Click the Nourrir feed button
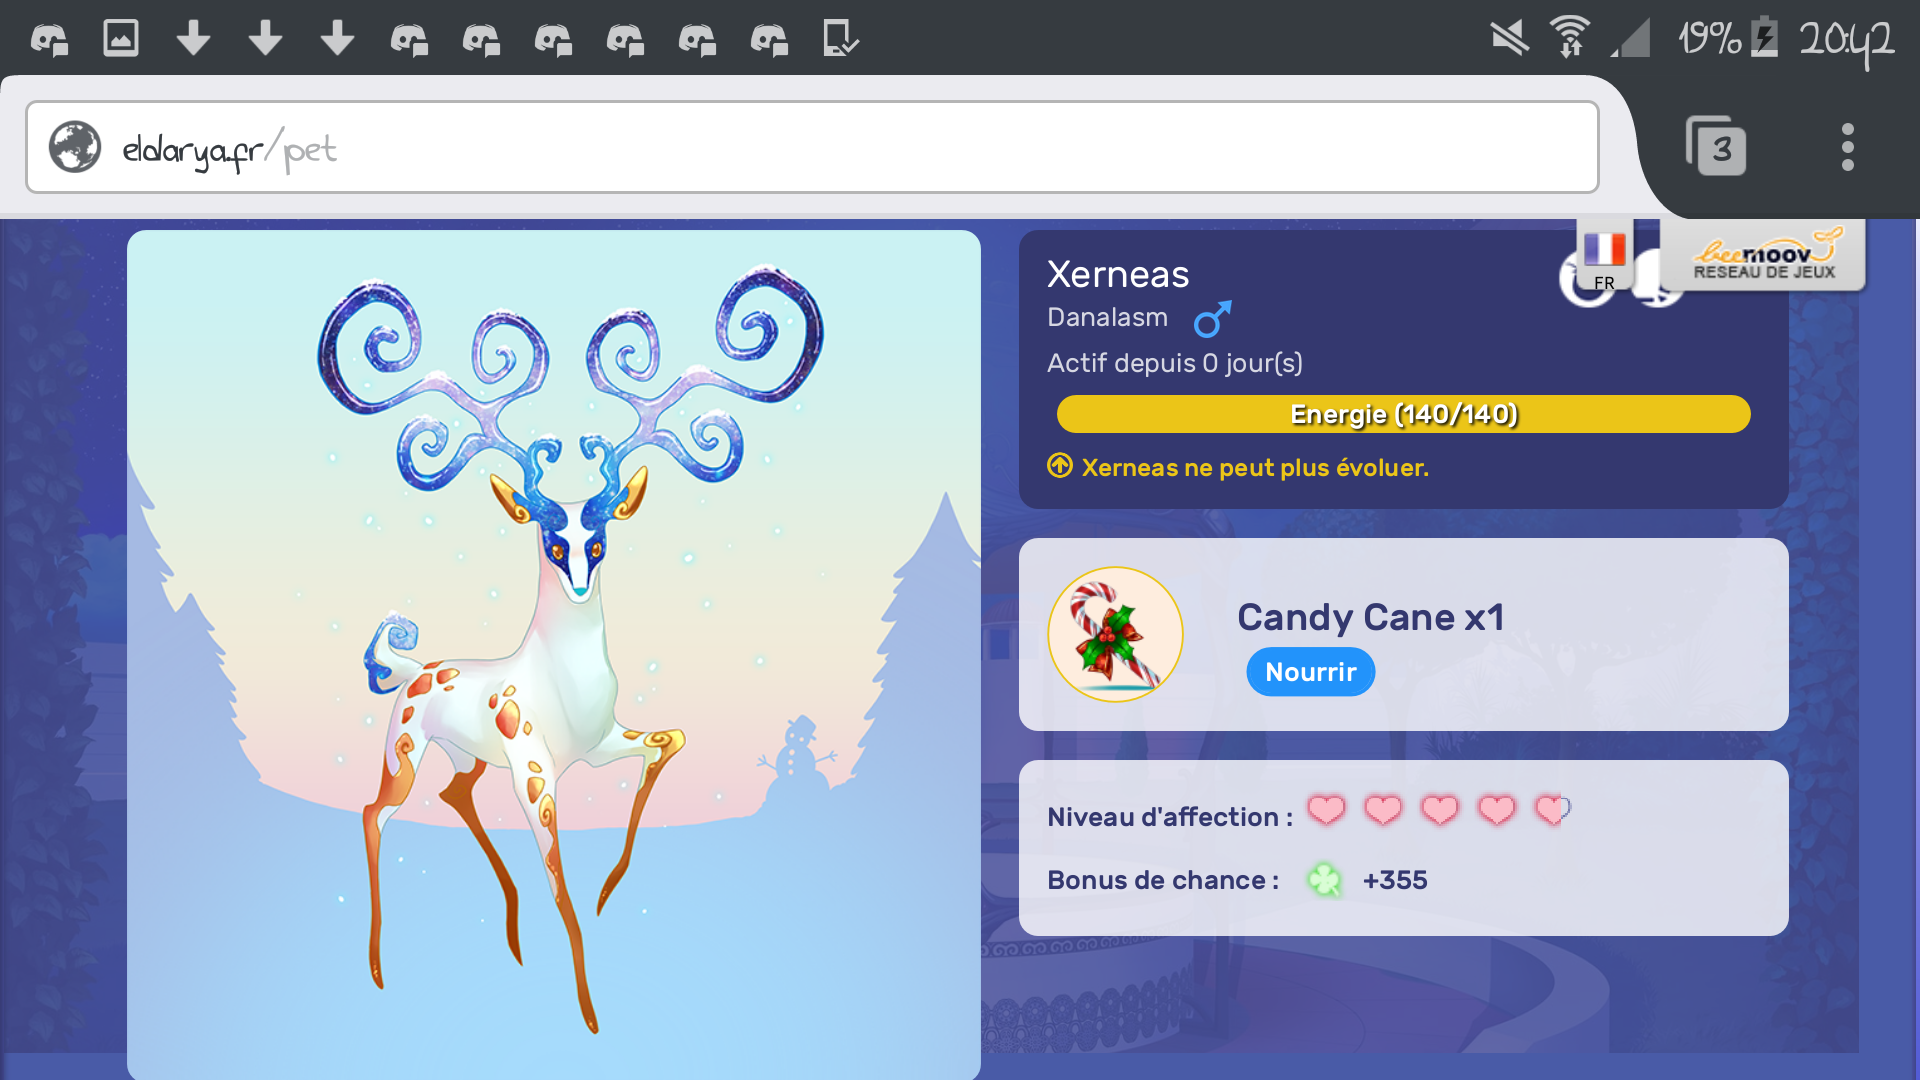The height and width of the screenshot is (1080, 1920). (1310, 672)
